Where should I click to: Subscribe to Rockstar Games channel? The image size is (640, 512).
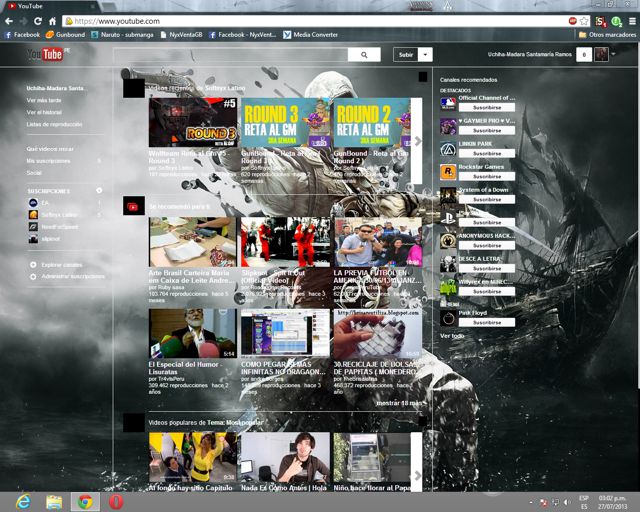tap(487, 176)
